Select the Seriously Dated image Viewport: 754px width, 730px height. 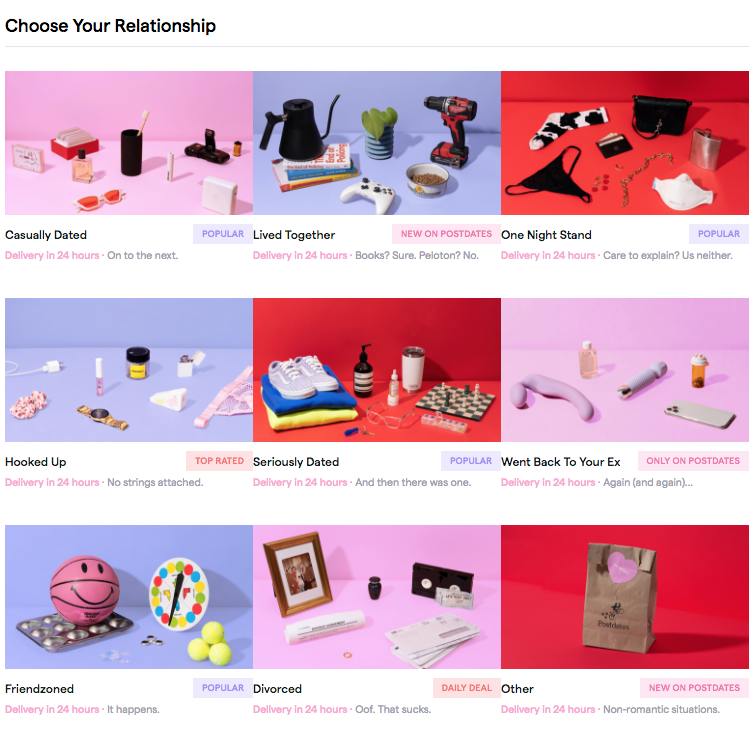(x=377, y=370)
